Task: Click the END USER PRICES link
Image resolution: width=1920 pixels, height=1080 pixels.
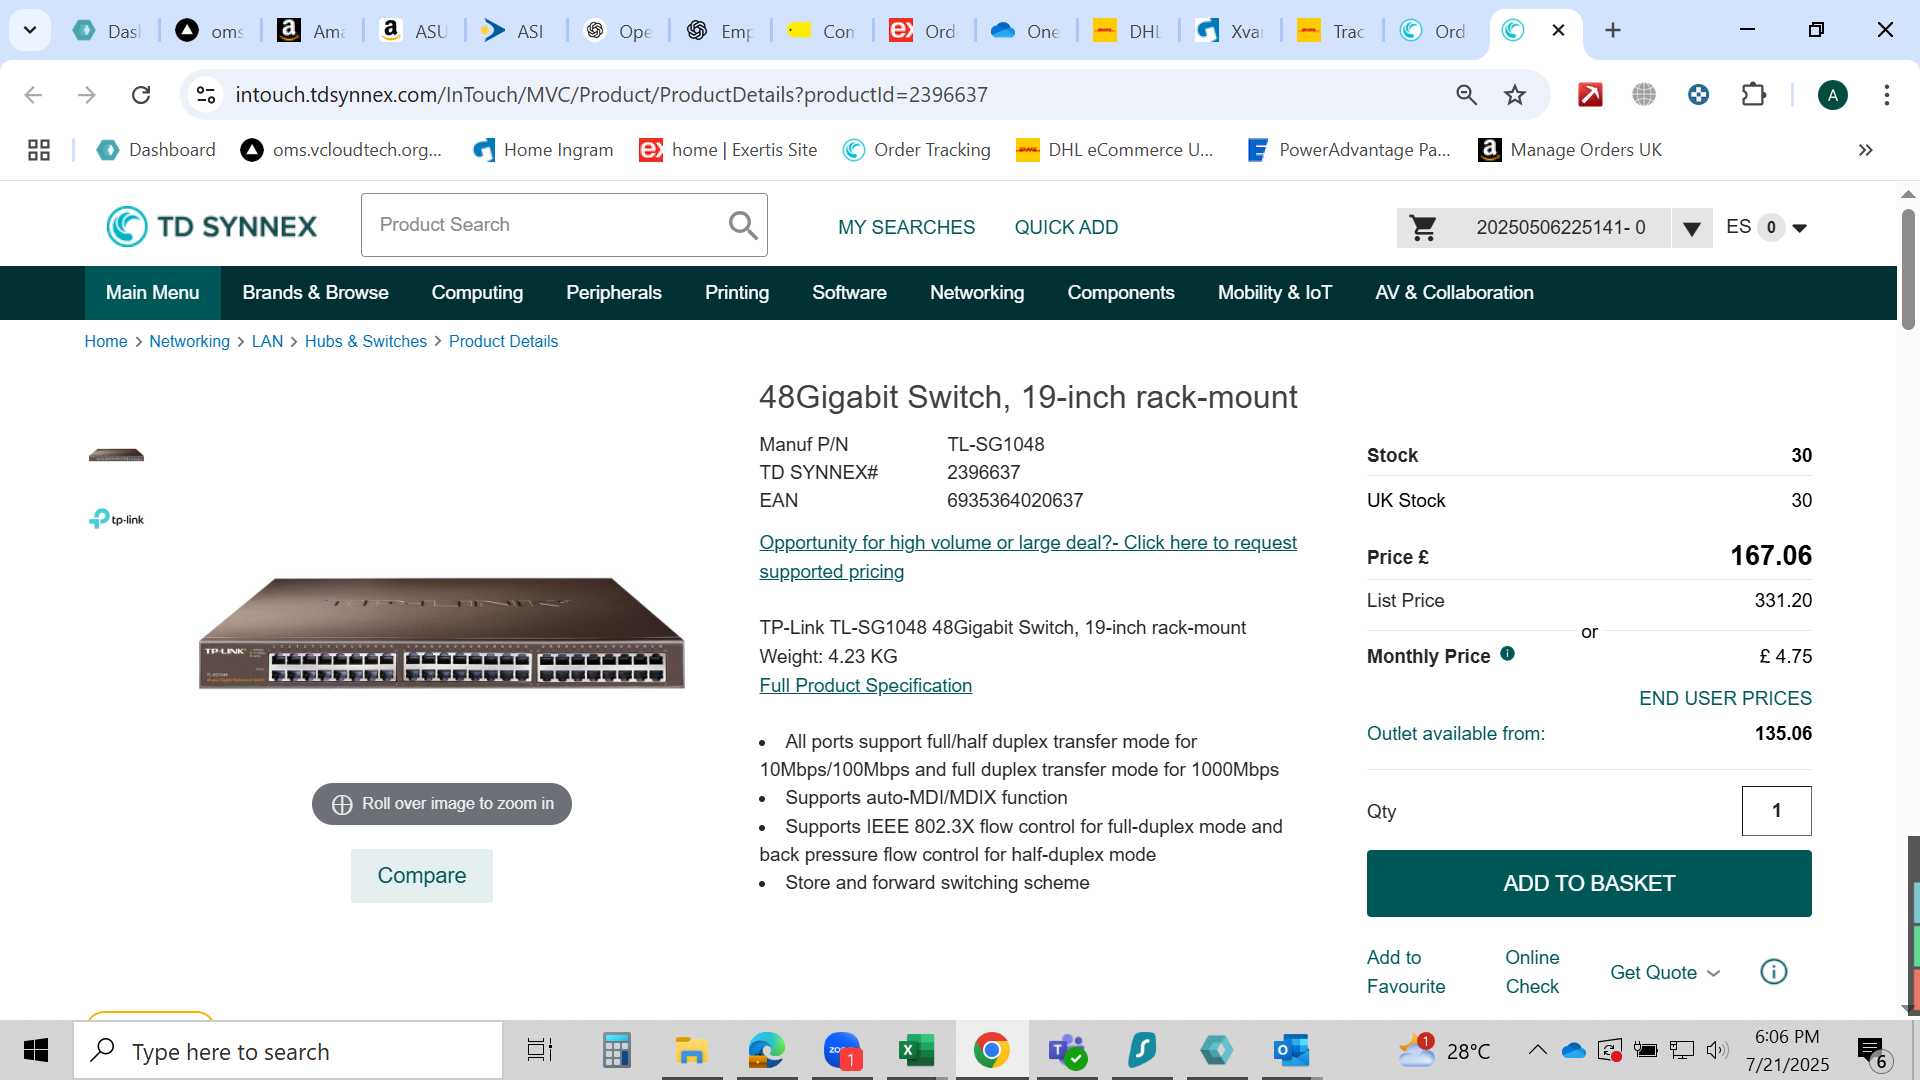Action: coord(1725,698)
